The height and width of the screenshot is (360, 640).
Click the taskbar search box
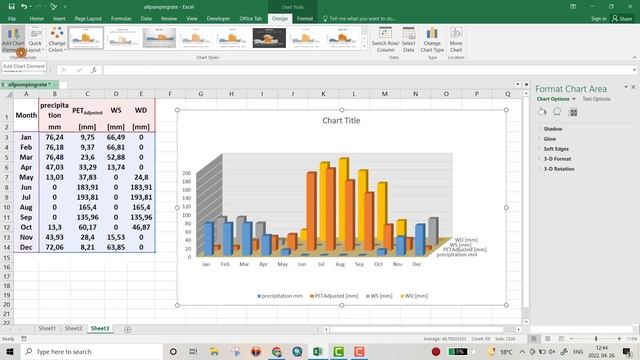[91, 351]
